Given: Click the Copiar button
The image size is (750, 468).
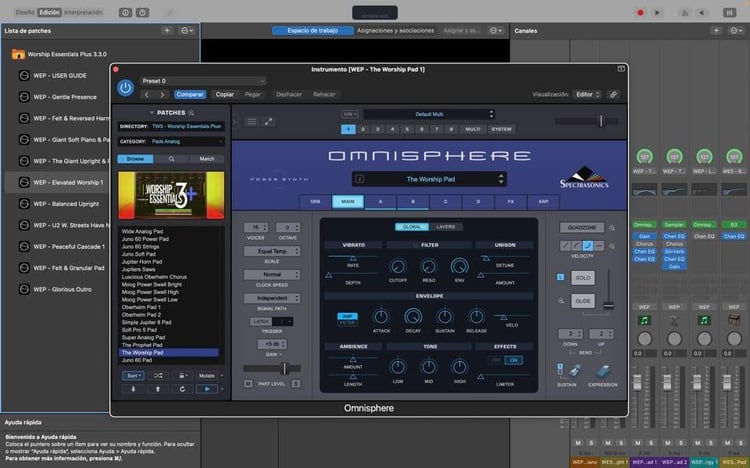Looking at the screenshot, I should 224,95.
